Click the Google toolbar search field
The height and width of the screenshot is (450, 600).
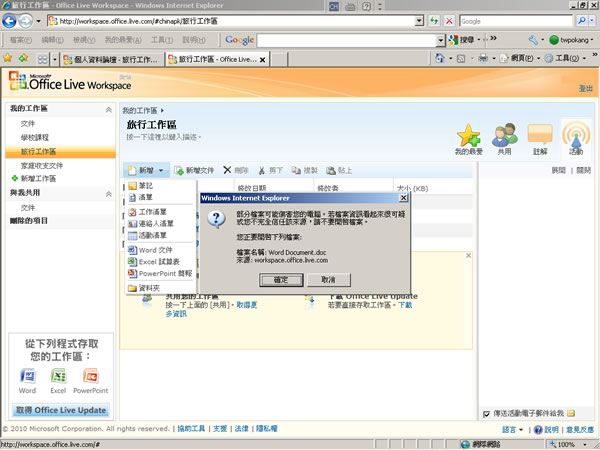[x=347, y=40]
